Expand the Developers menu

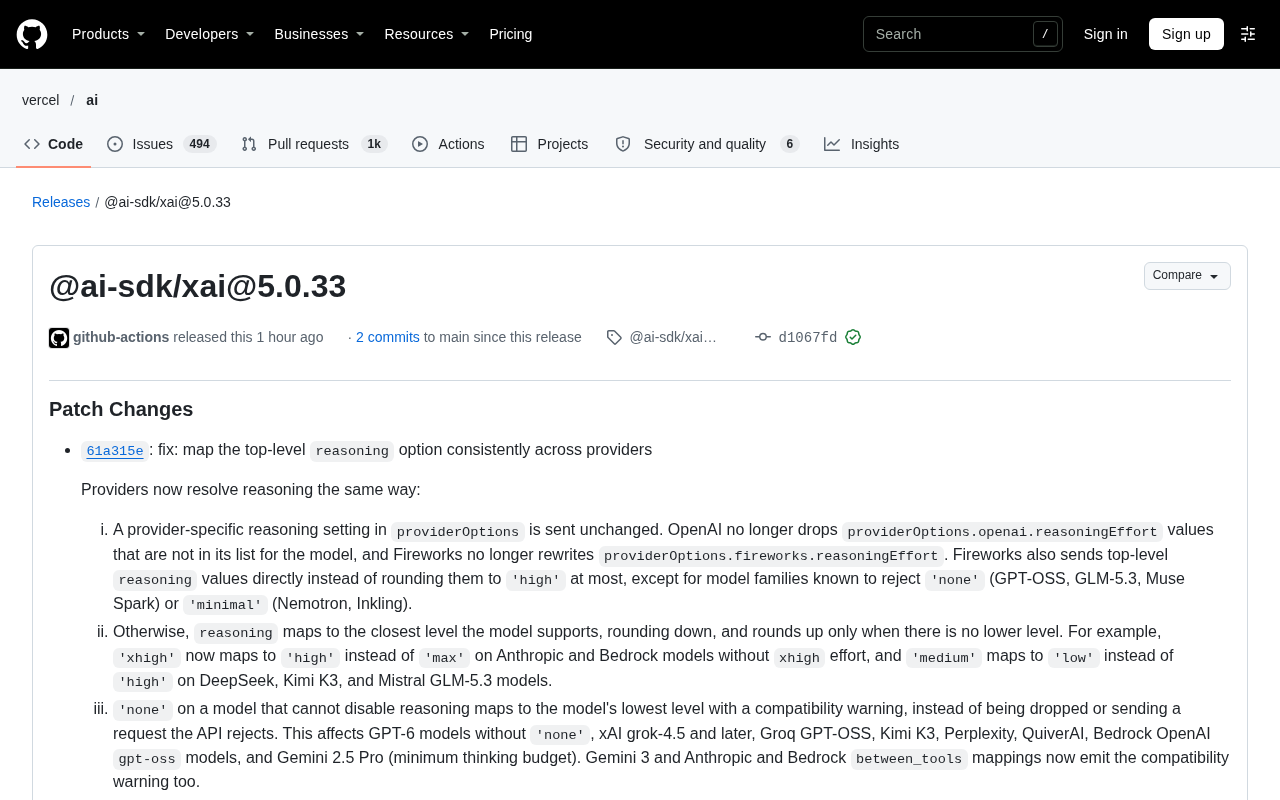click(x=209, y=34)
